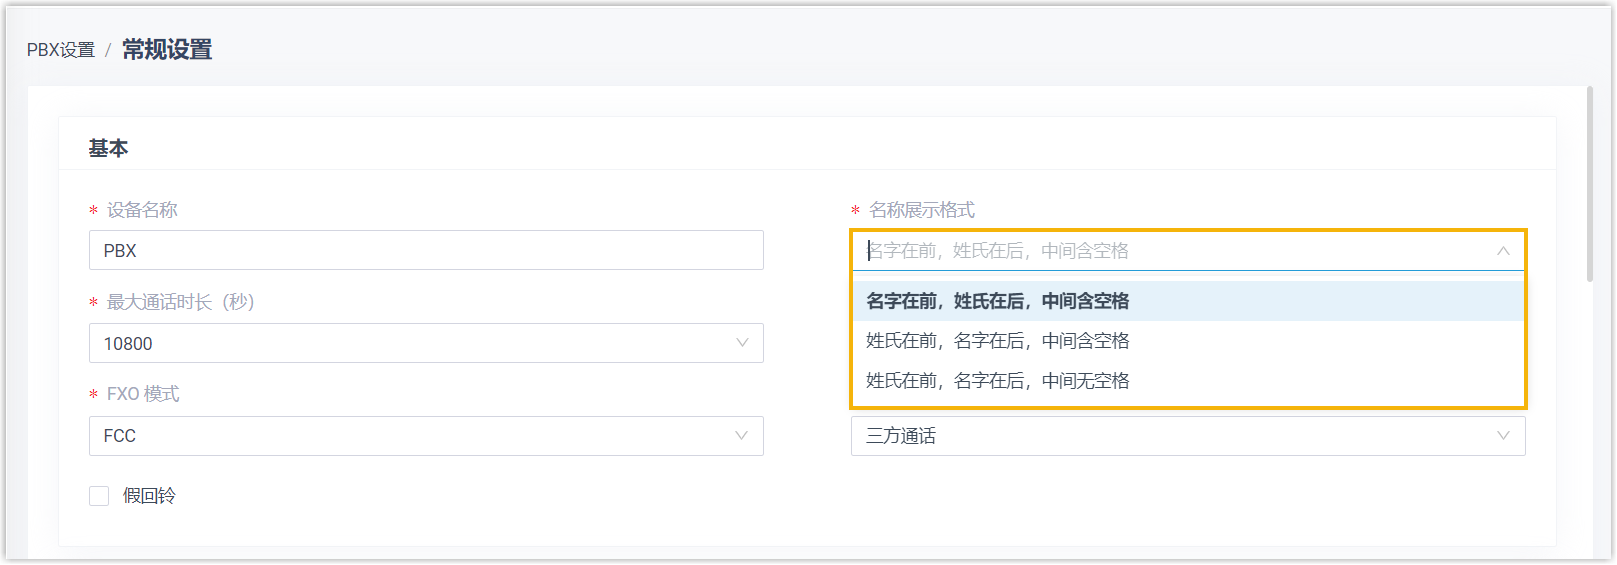The image size is (1617, 565).
Task: Click the page's vertical scrollbar
Action: [x=1590, y=185]
